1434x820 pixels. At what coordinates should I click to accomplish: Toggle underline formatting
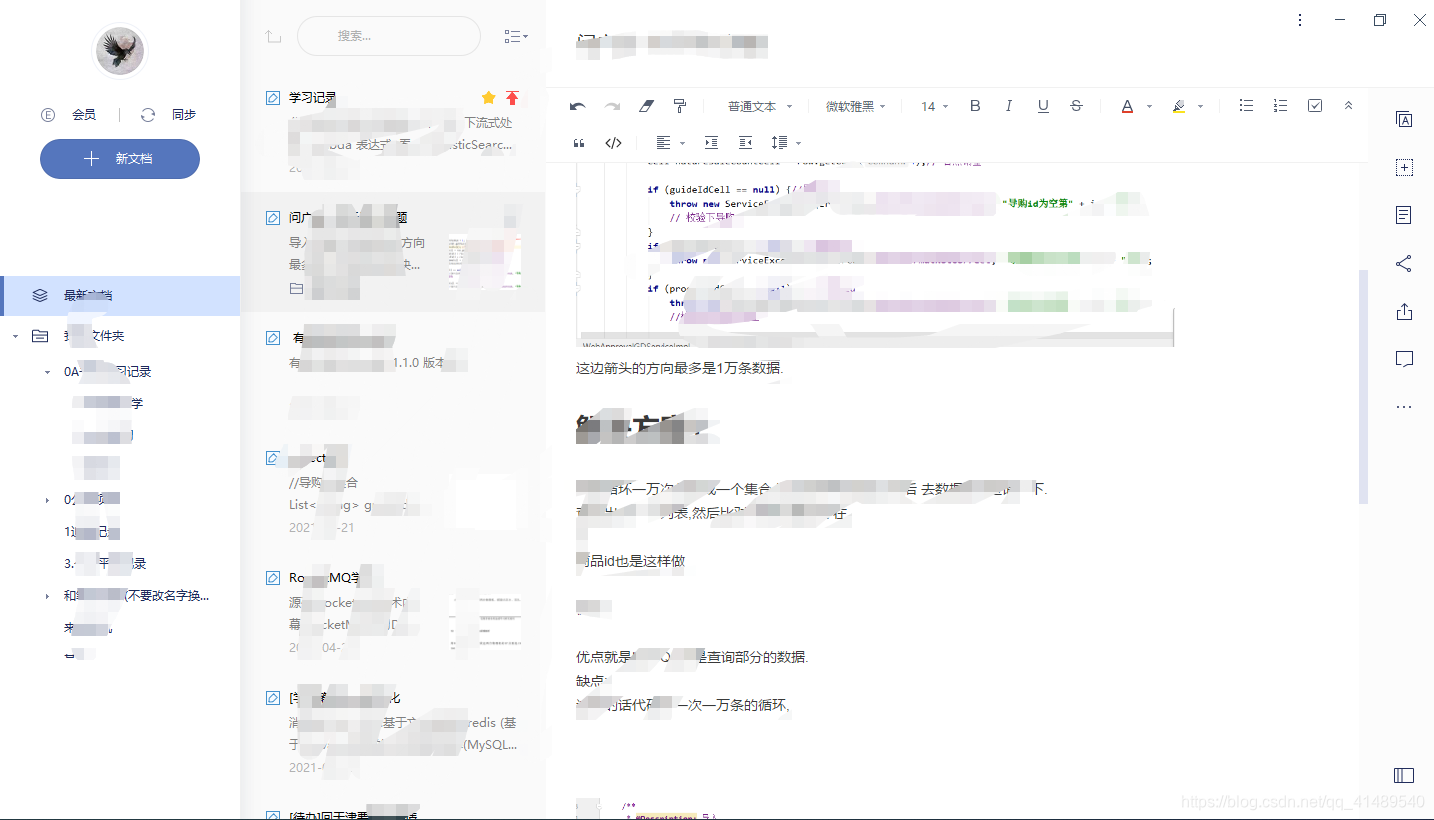(x=1043, y=106)
